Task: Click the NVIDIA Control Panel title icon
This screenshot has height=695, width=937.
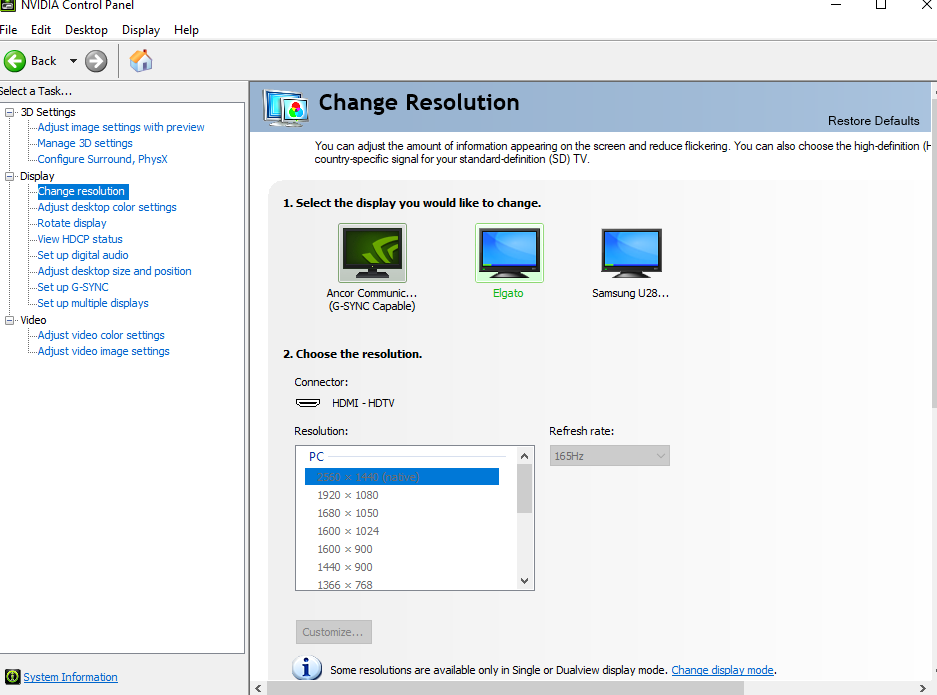Action: 7,5
